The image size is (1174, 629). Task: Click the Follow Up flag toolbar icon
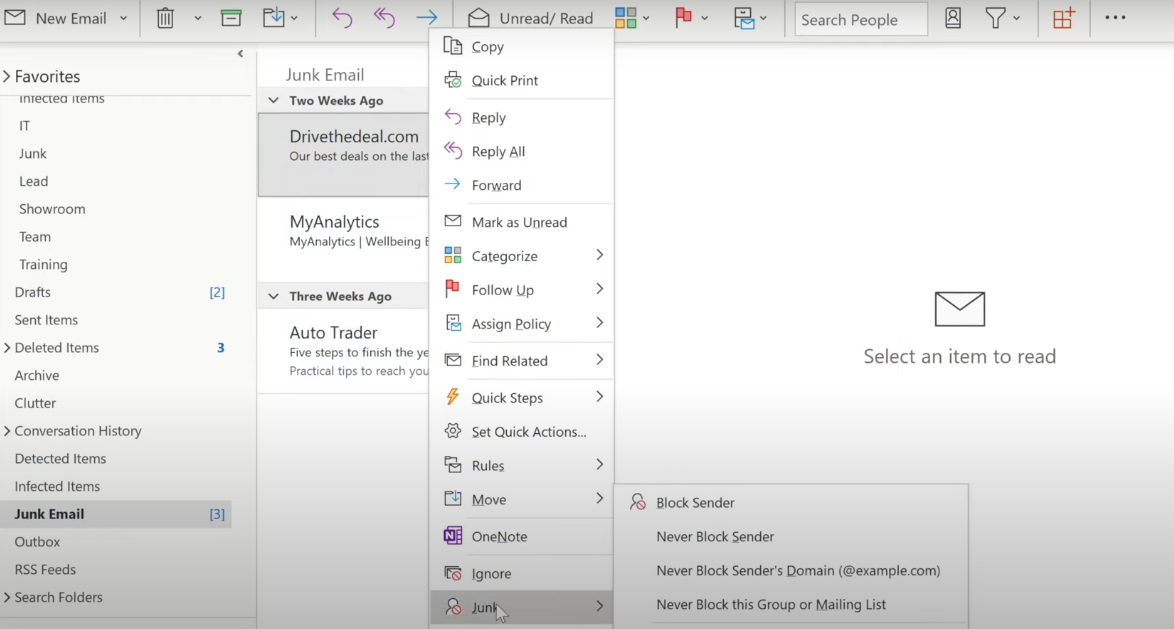coord(683,18)
